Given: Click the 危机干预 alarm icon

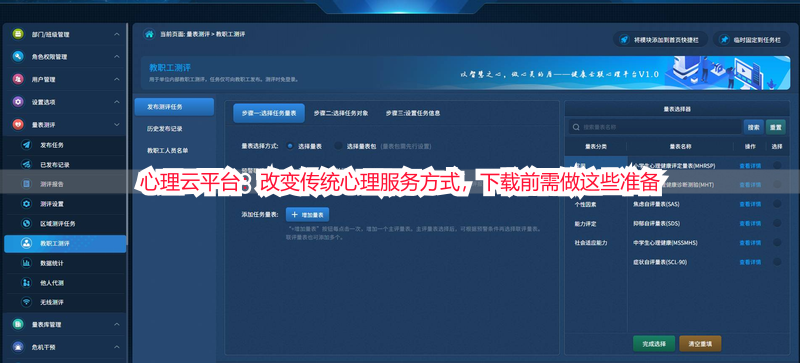Looking at the screenshot, I should (x=18, y=347).
